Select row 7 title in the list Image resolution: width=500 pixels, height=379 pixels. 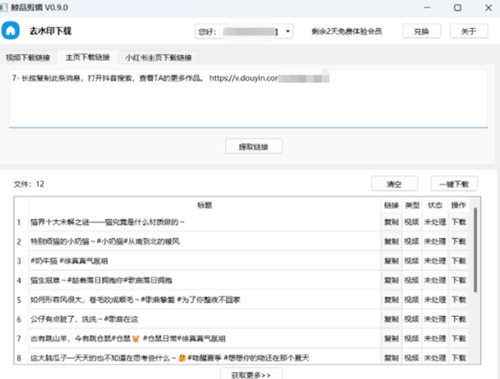click(x=128, y=339)
